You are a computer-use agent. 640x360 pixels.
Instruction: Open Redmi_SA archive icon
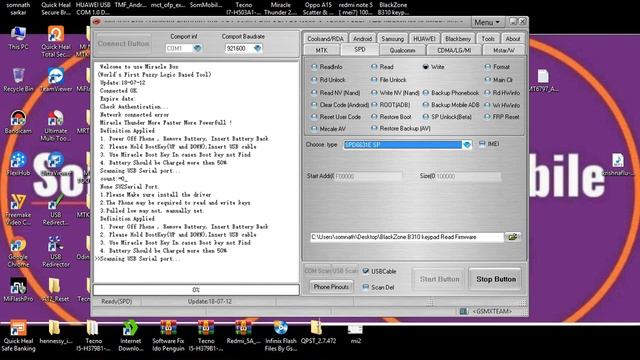(x=243, y=332)
